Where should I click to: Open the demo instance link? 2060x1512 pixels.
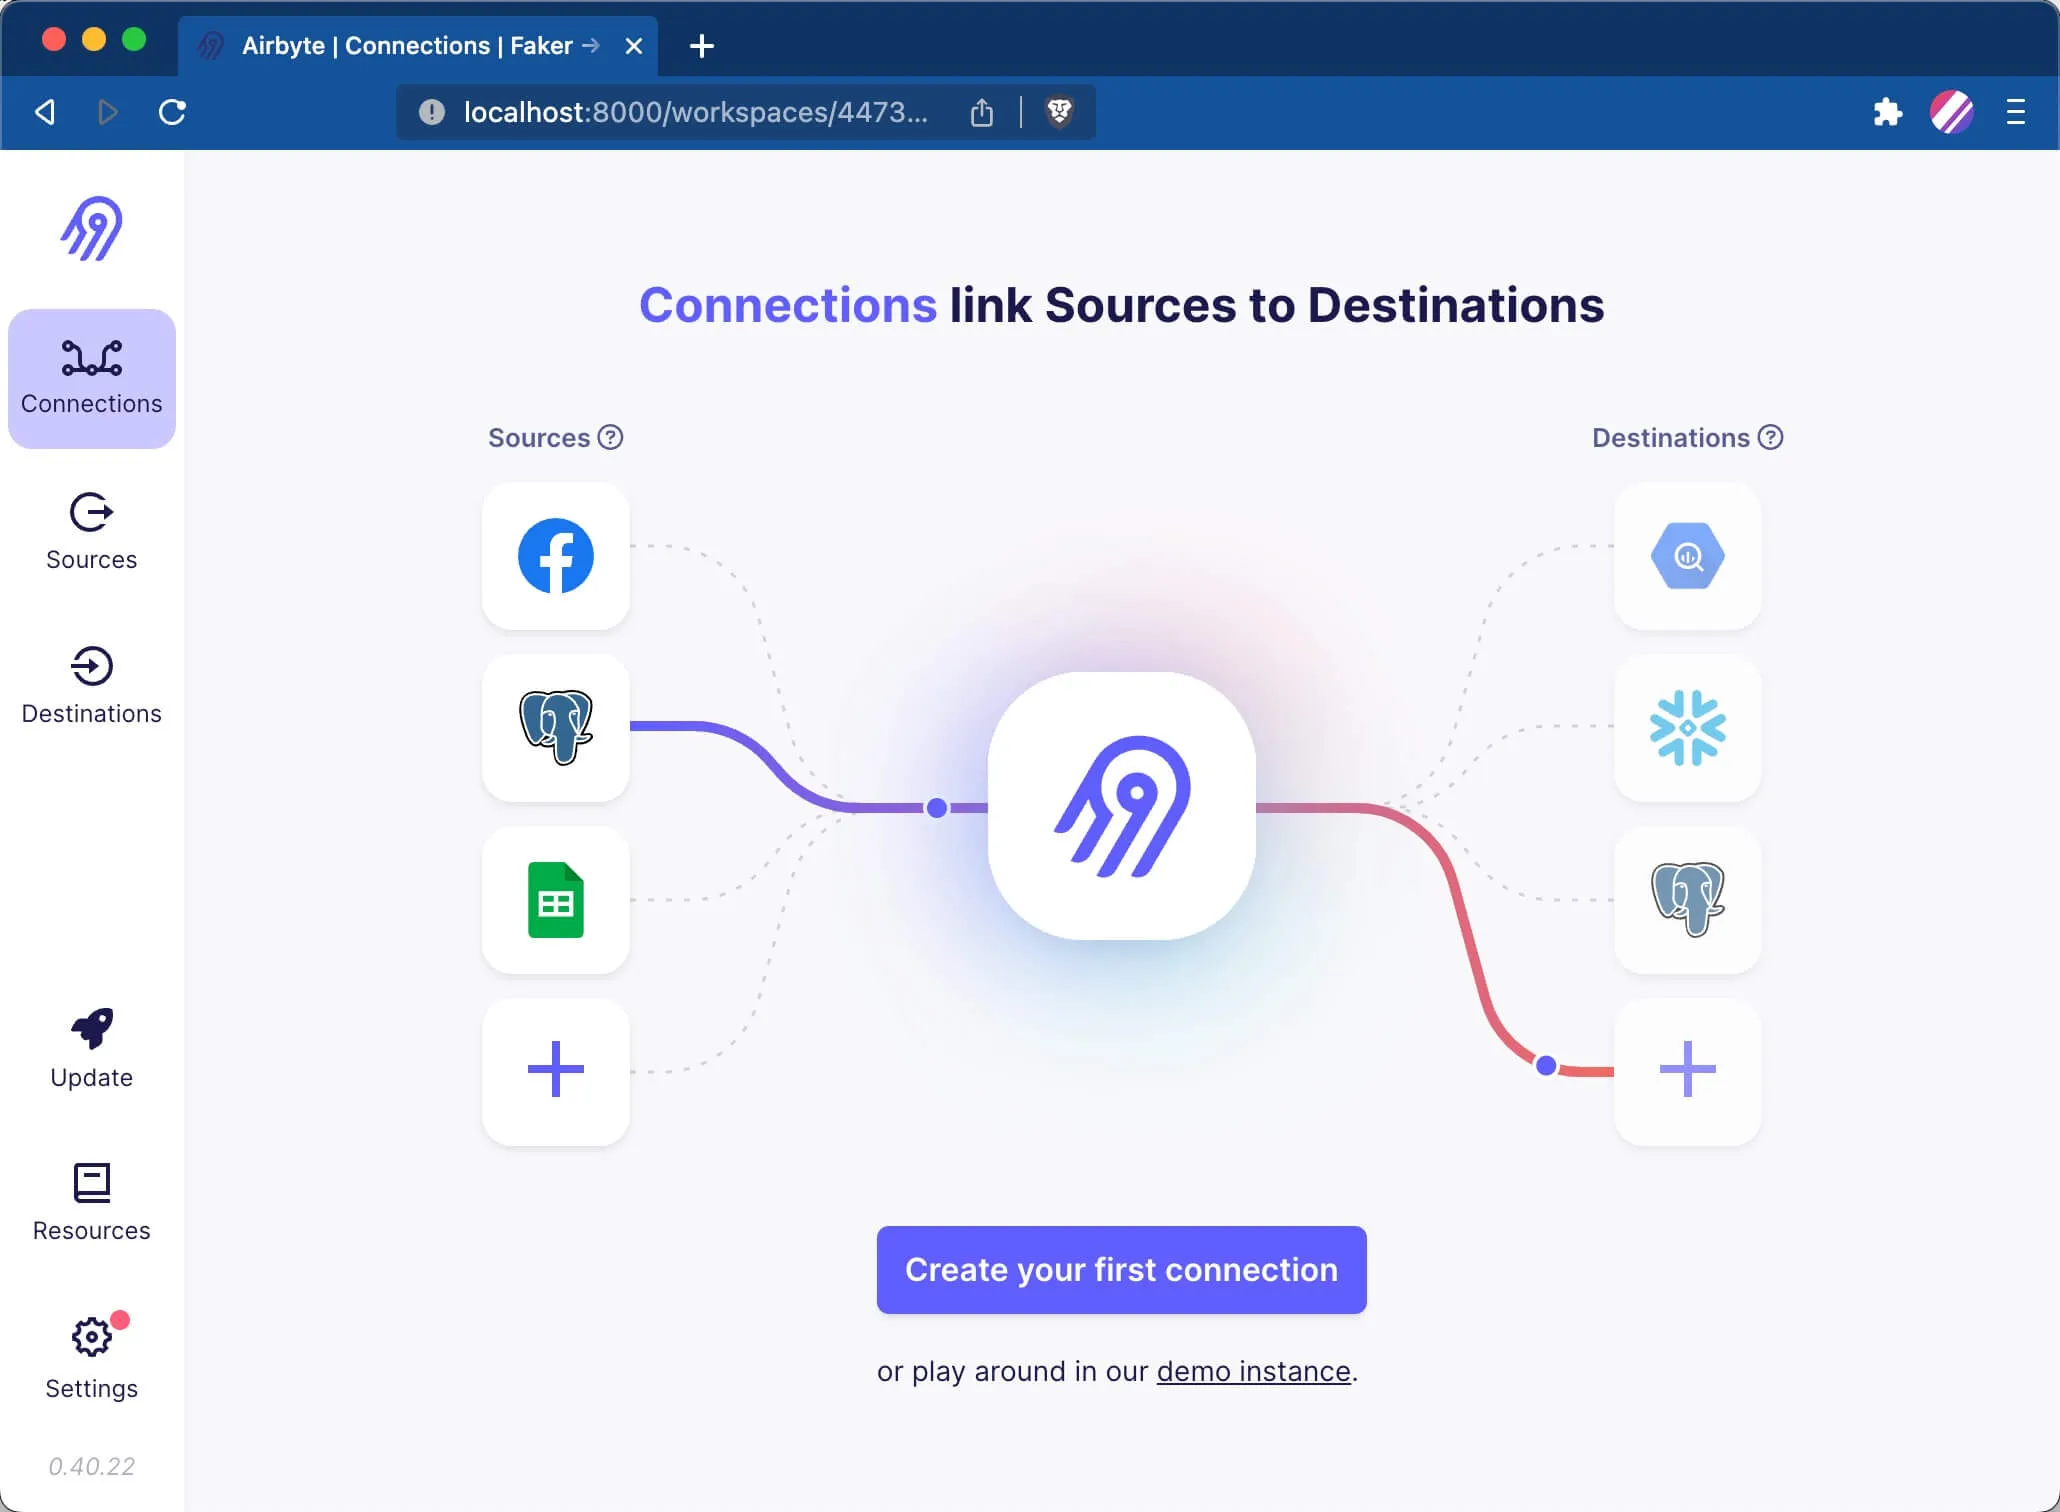(x=1253, y=1371)
